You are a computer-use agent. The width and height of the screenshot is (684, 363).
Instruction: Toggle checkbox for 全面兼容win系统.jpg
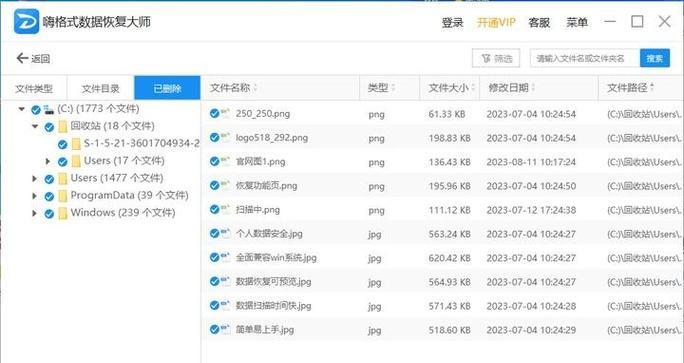coord(214,257)
